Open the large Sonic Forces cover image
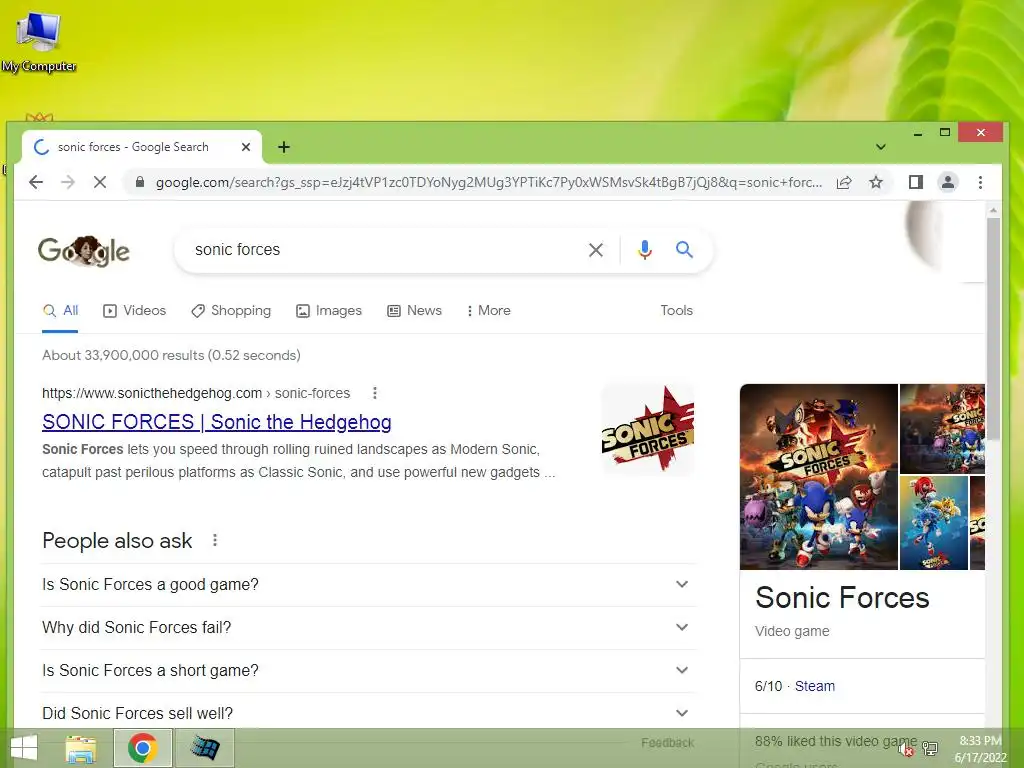The image size is (1024, 768). 818,477
